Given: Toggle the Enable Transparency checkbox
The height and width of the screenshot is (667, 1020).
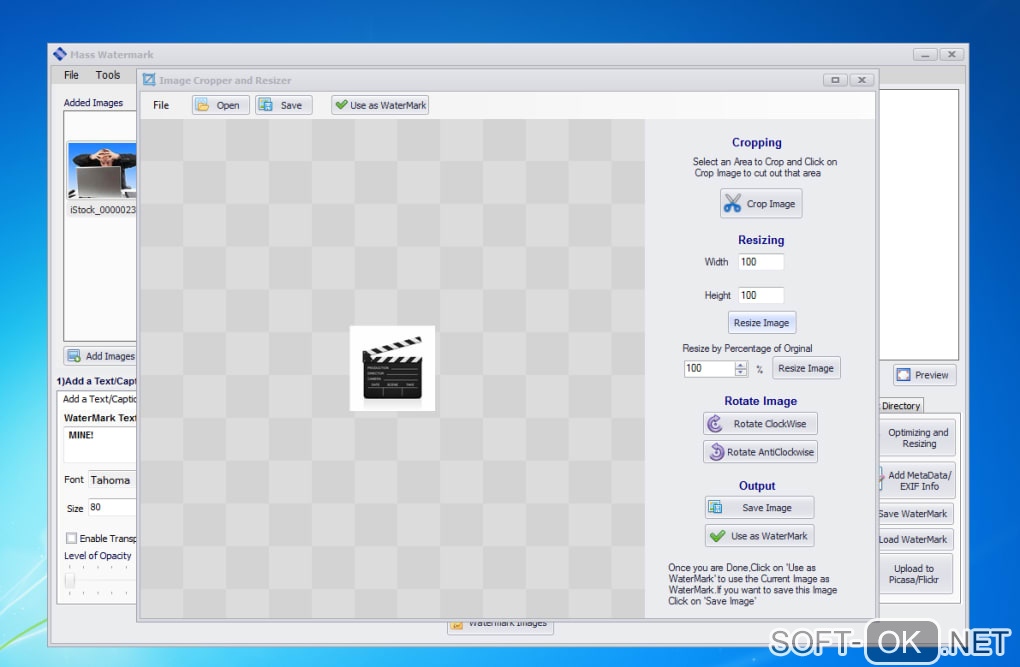Looking at the screenshot, I should pyautogui.click(x=71, y=538).
